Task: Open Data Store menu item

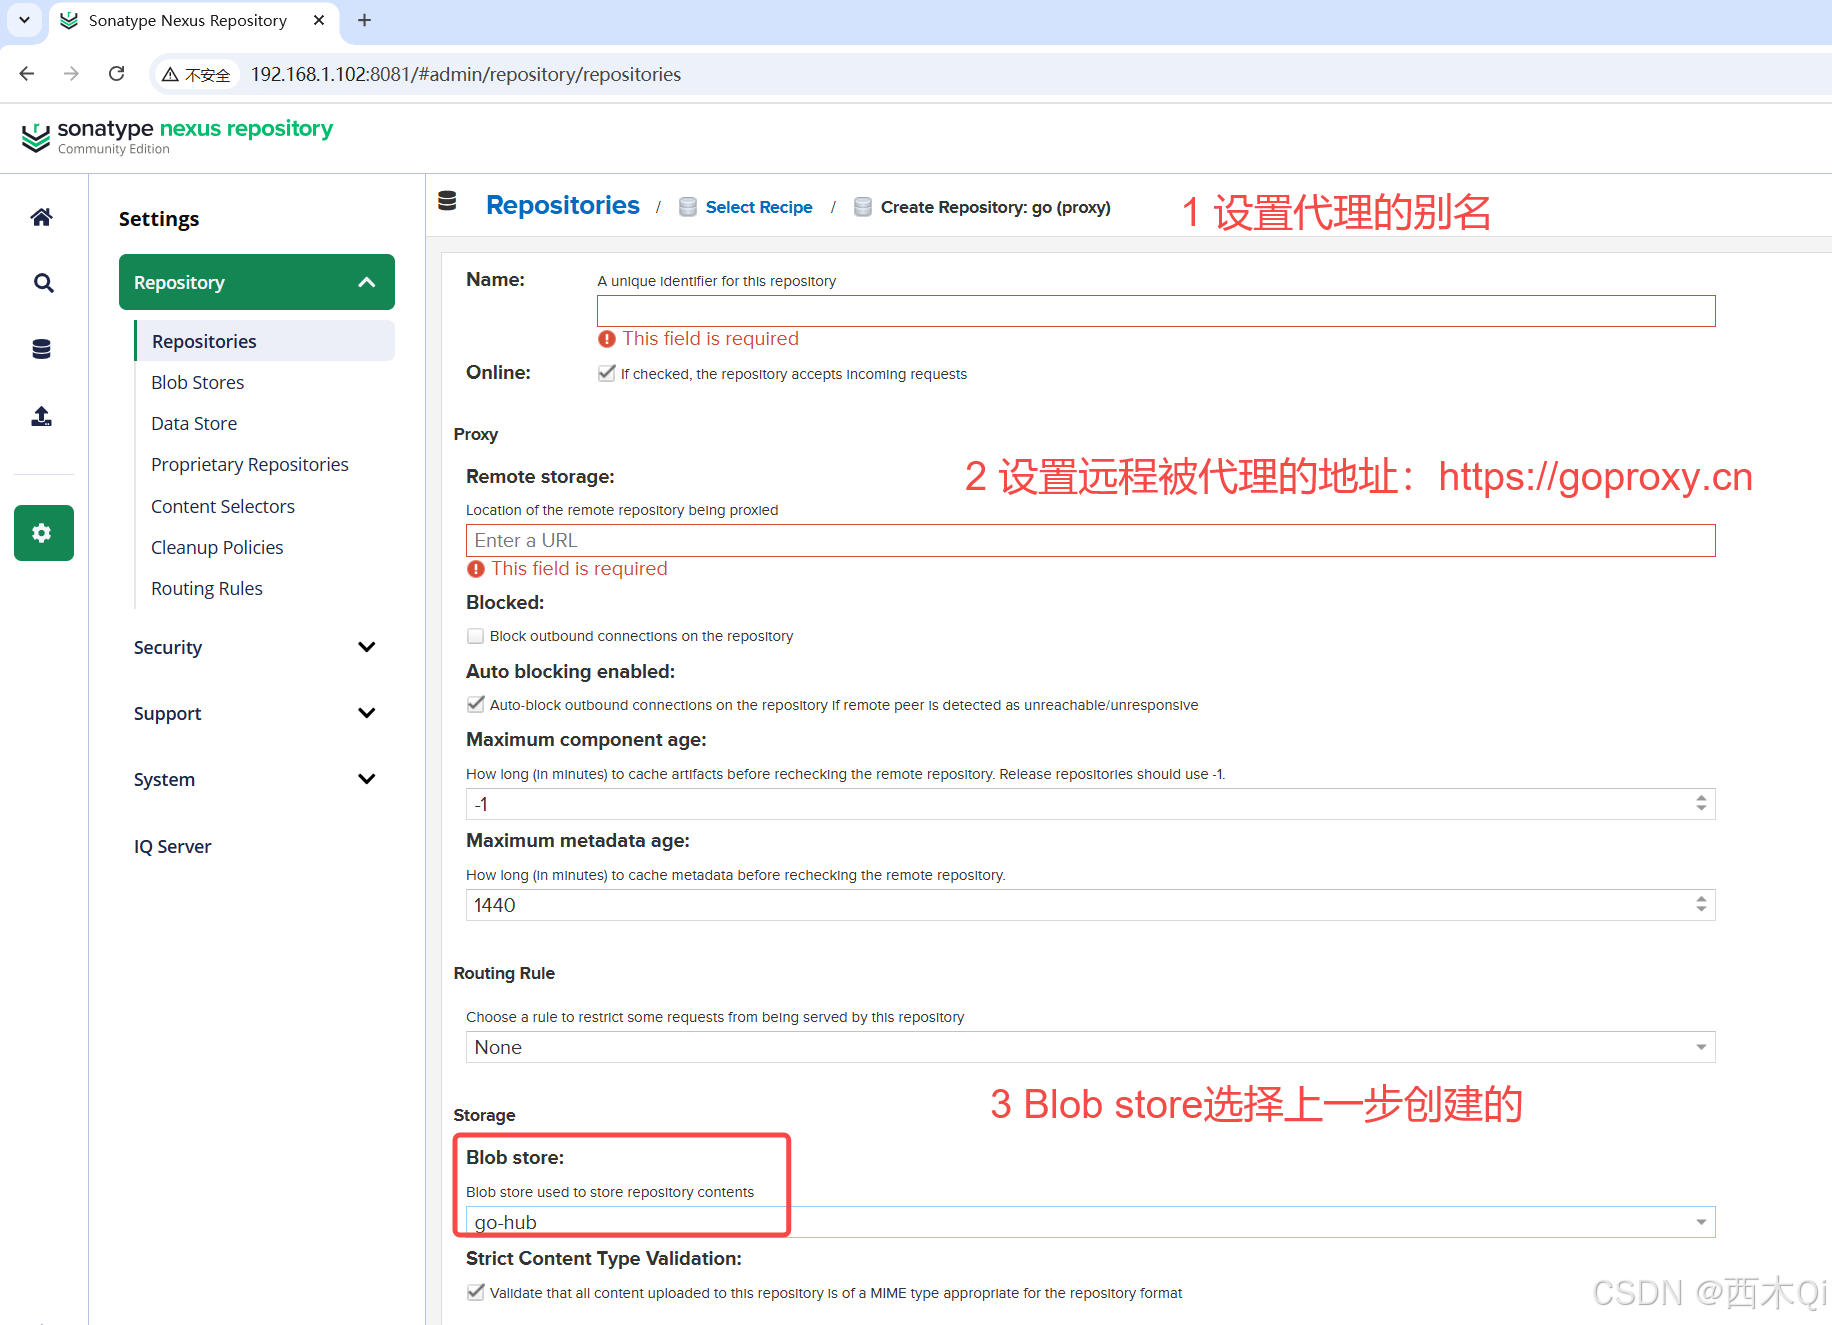Action: click(194, 423)
